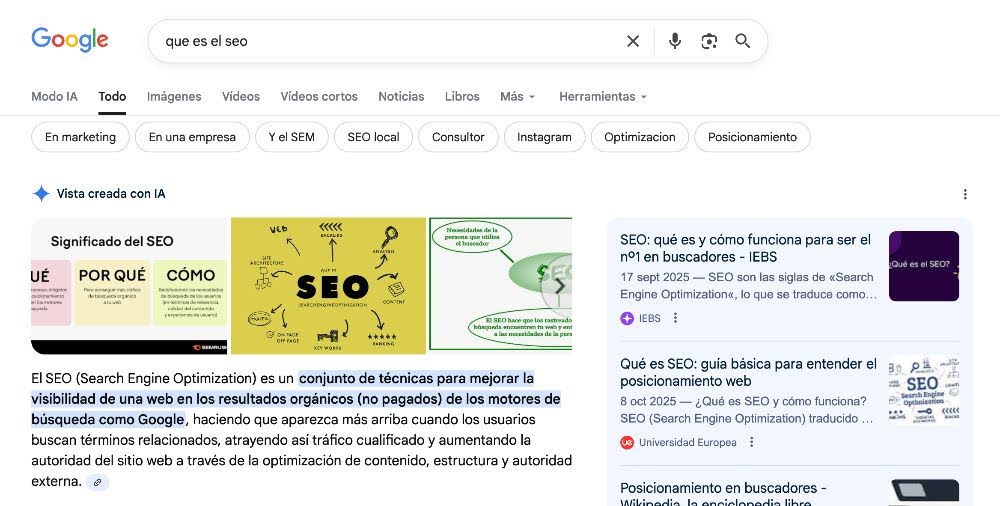This screenshot has width=1000, height=506.
Task: Select the Consultor chip
Action: [x=458, y=137]
